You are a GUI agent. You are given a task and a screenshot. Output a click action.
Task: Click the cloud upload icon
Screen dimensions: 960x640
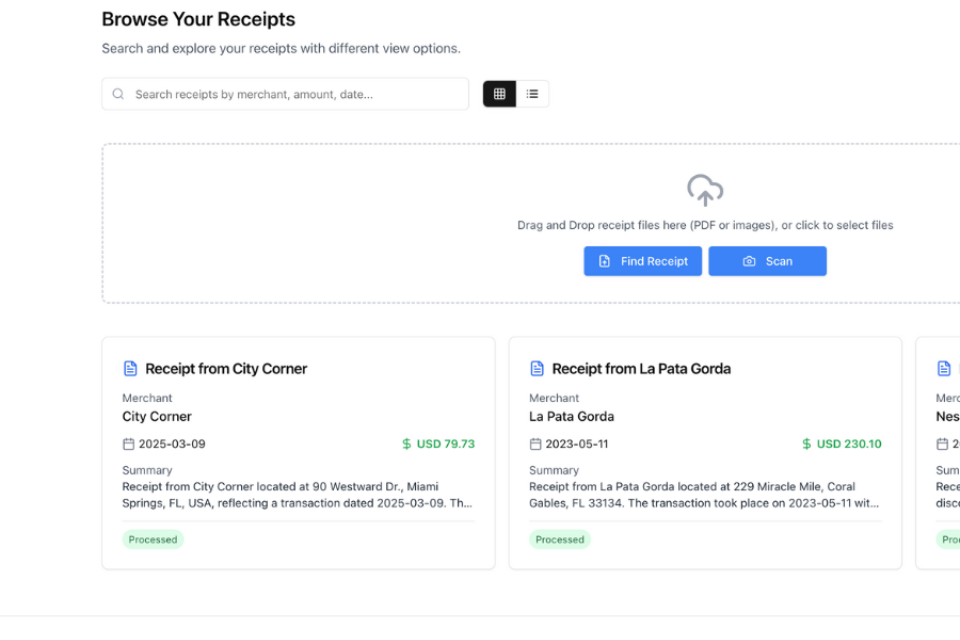point(705,190)
